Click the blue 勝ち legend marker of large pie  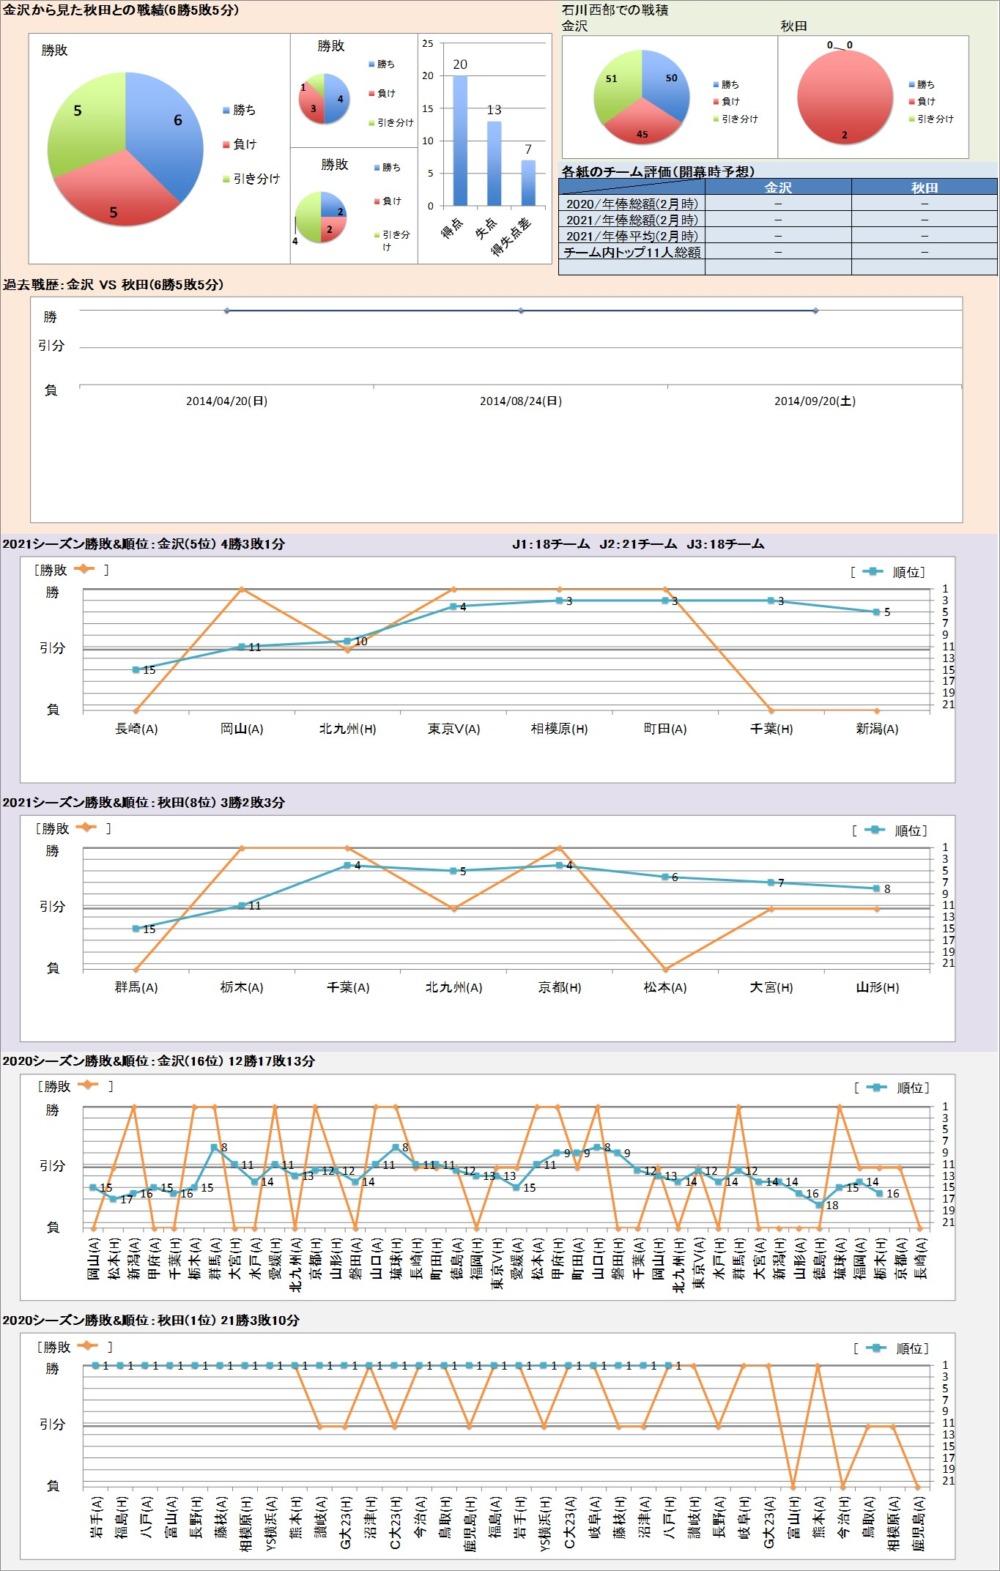(x=227, y=110)
